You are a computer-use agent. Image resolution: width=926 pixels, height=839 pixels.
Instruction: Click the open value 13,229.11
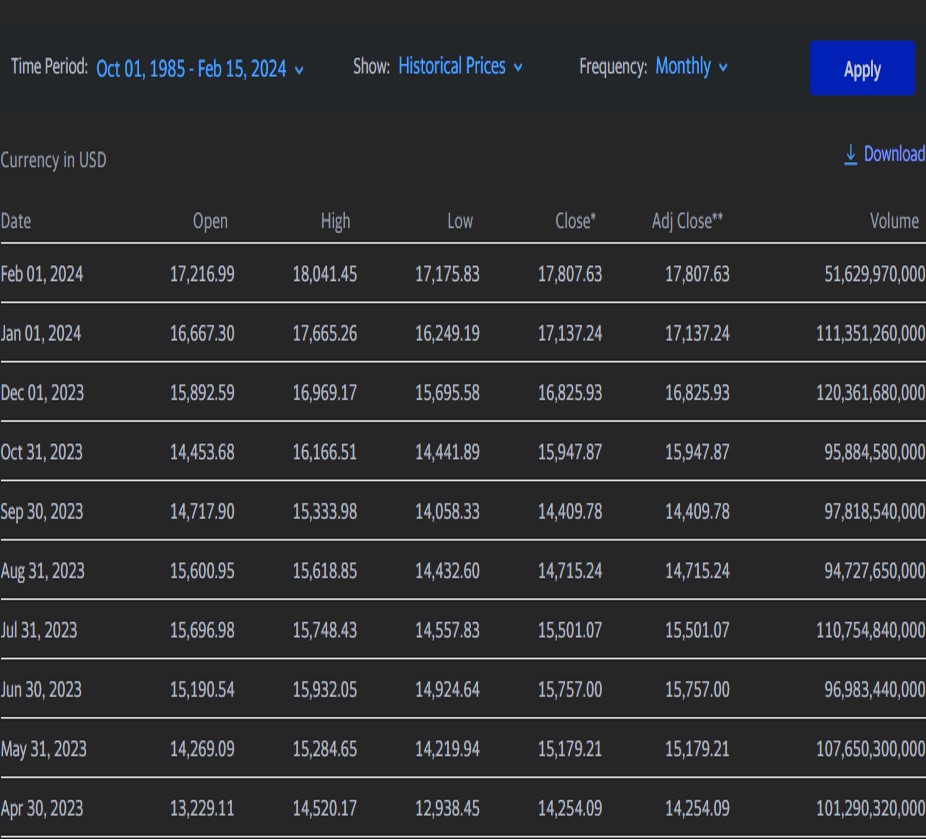(x=202, y=808)
